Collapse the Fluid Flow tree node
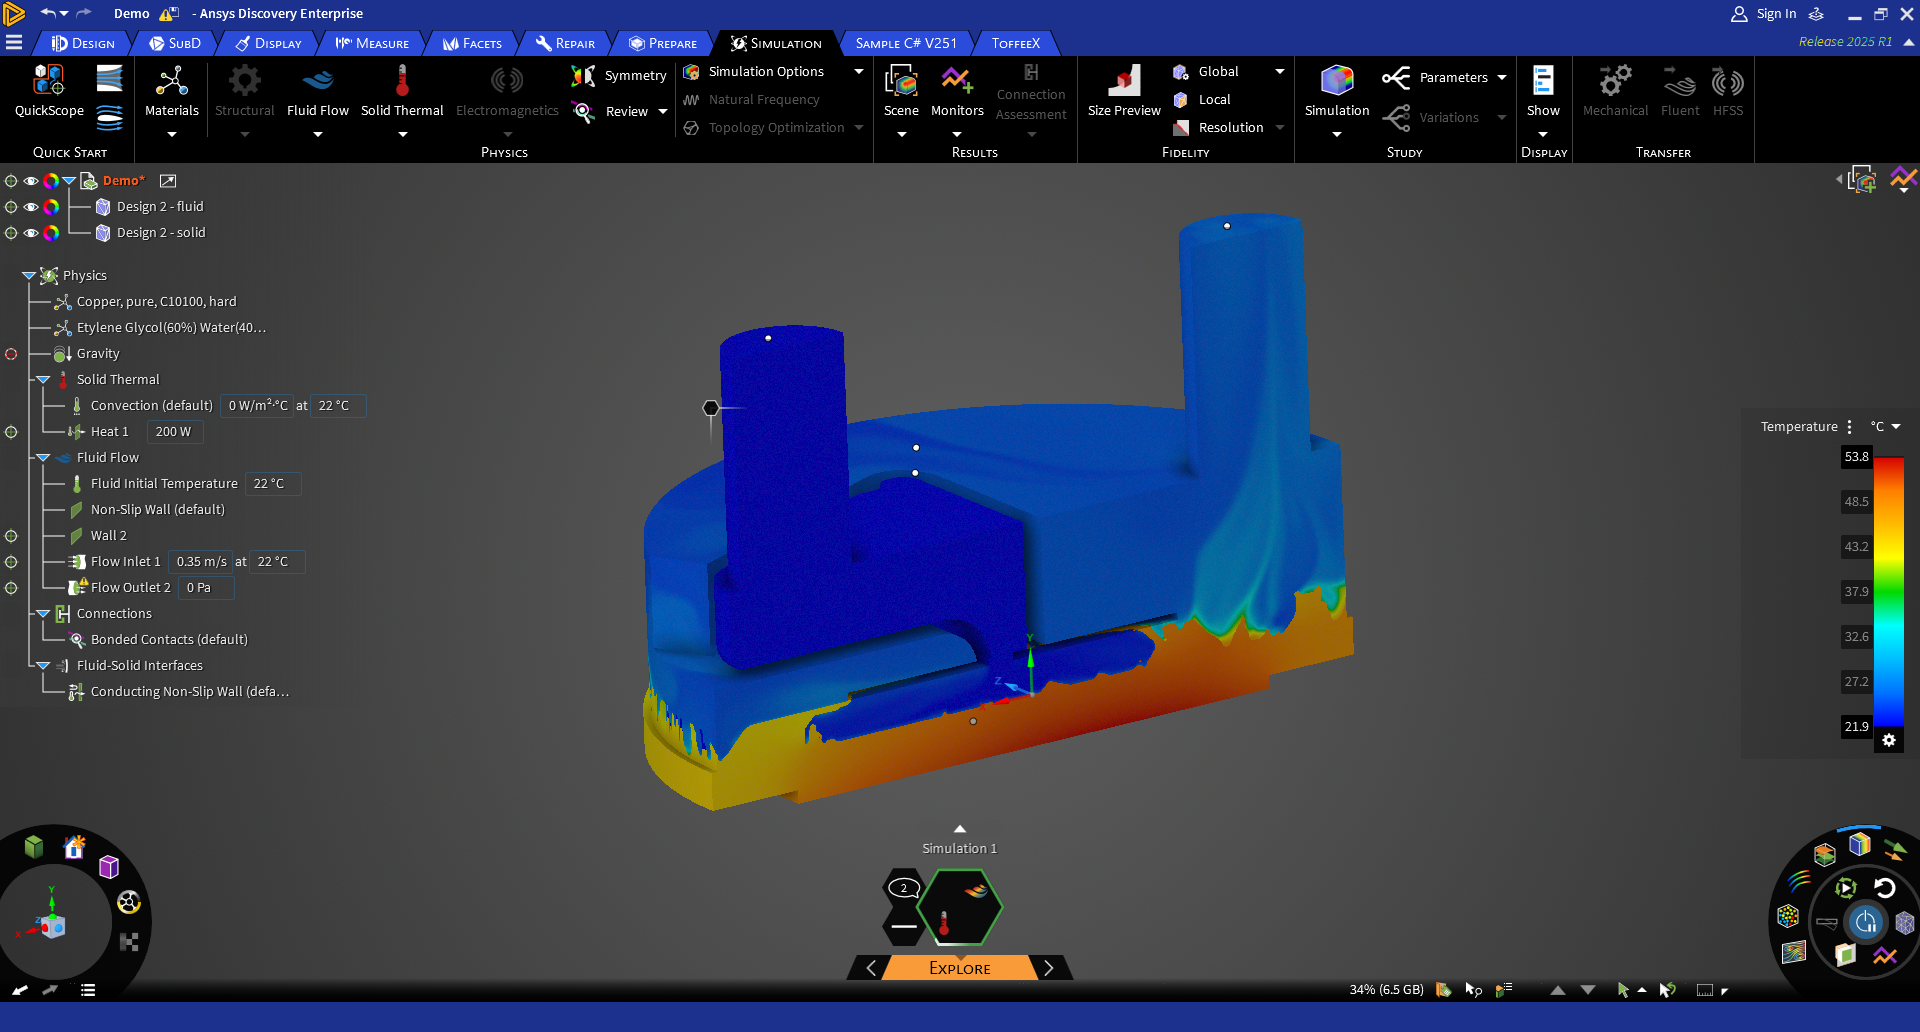1920x1032 pixels. [x=43, y=458]
